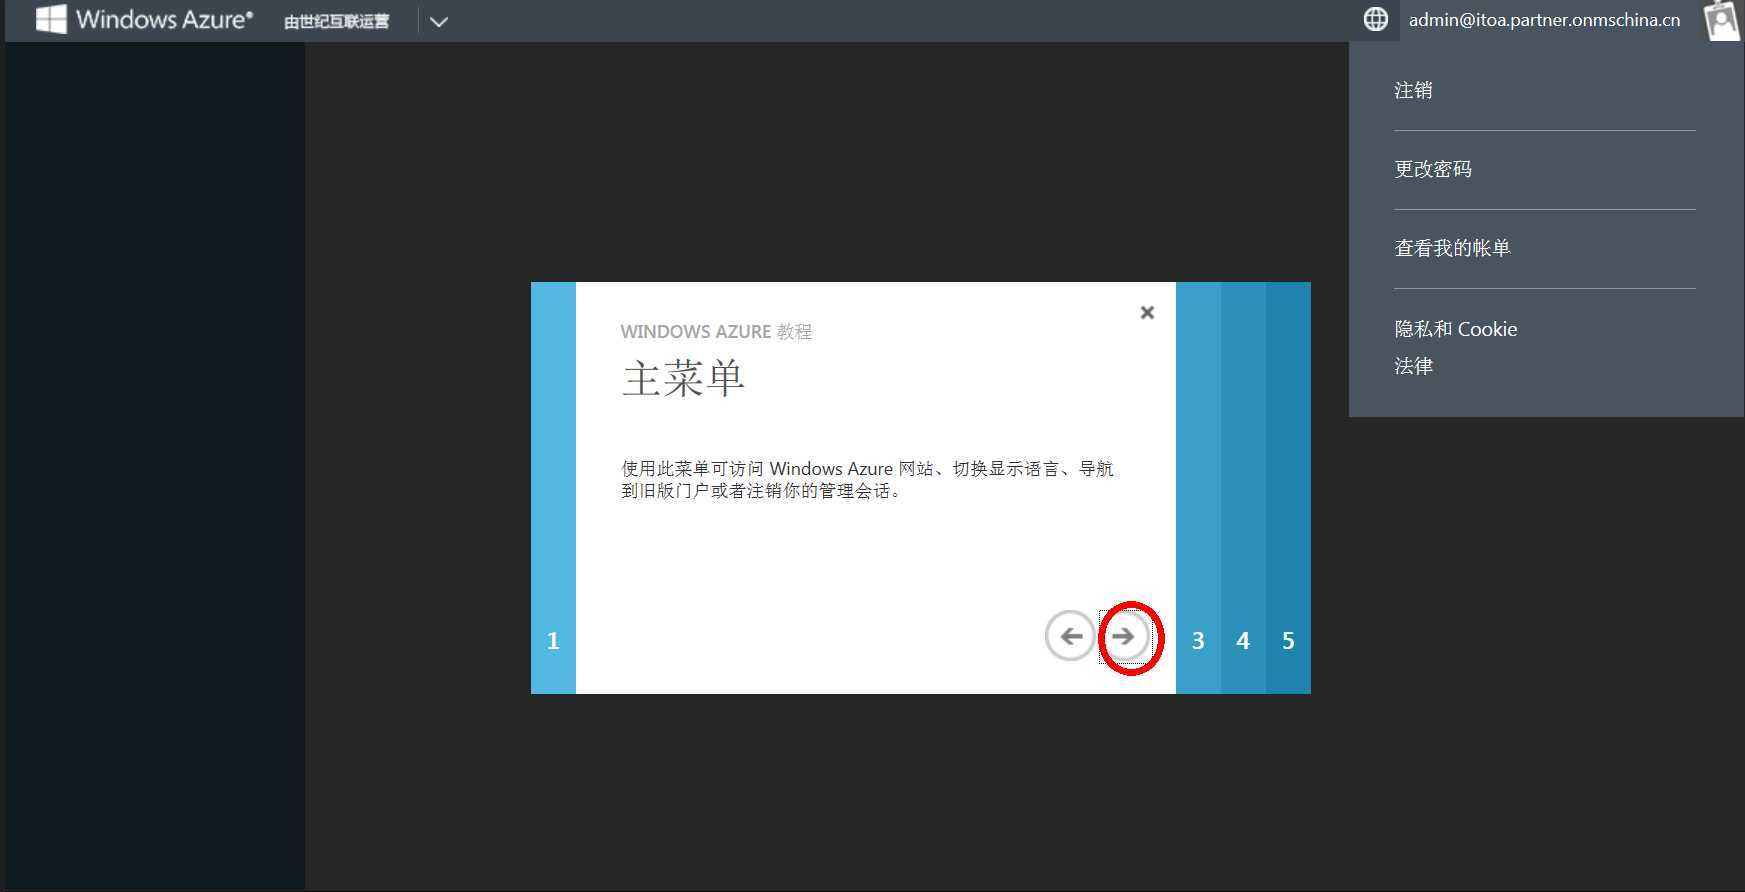Open the 法律 legal link

tap(1413, 366)
